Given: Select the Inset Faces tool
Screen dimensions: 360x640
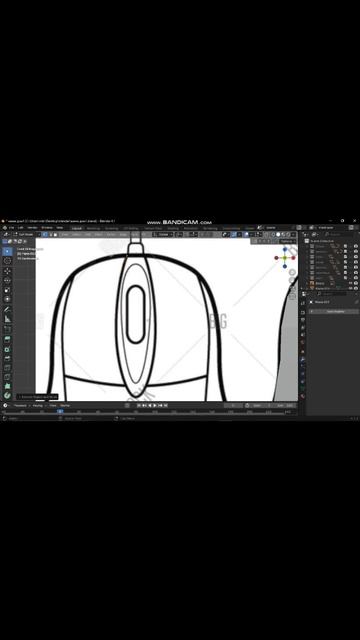Looking at the screenshot, I should tap(7, 349).
